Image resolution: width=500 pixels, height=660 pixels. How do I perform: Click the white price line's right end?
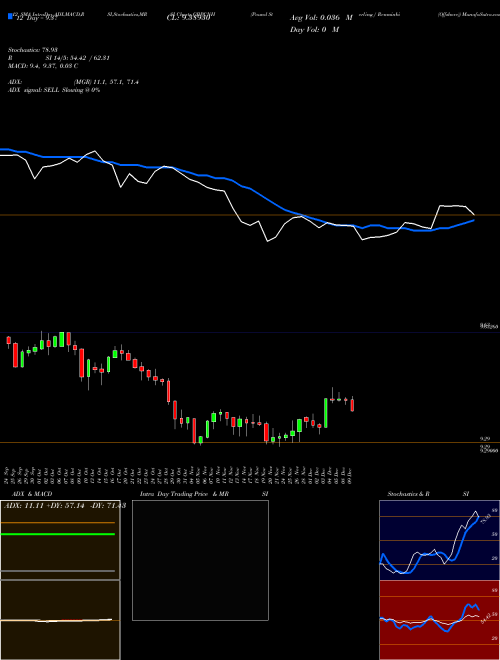474,213
